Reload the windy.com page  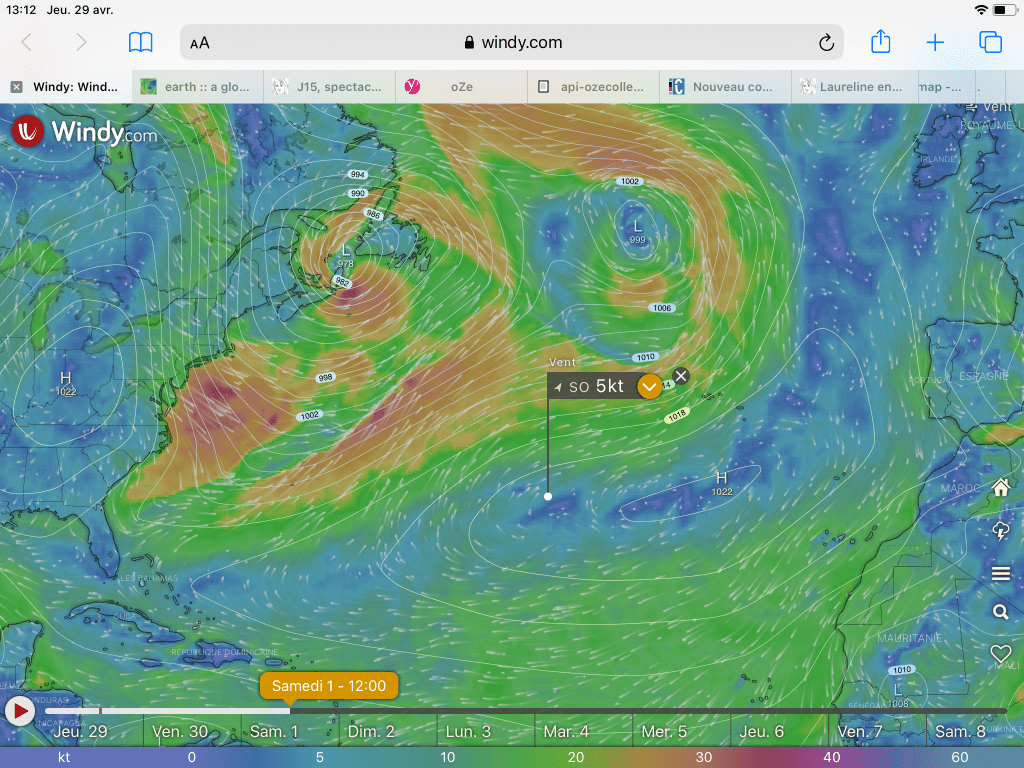(826, 43)
